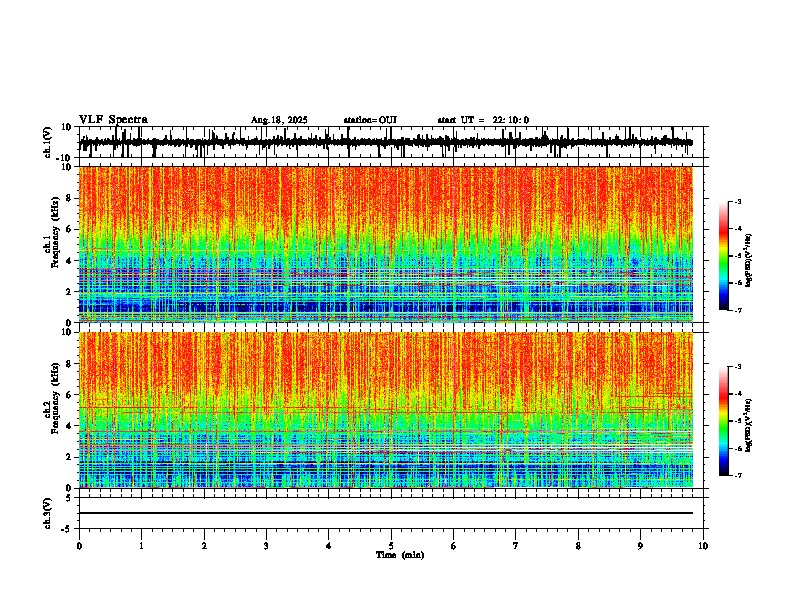Click time axis tick label "7"
This screenshot has width=792, height=612.
tap(516, 546)
